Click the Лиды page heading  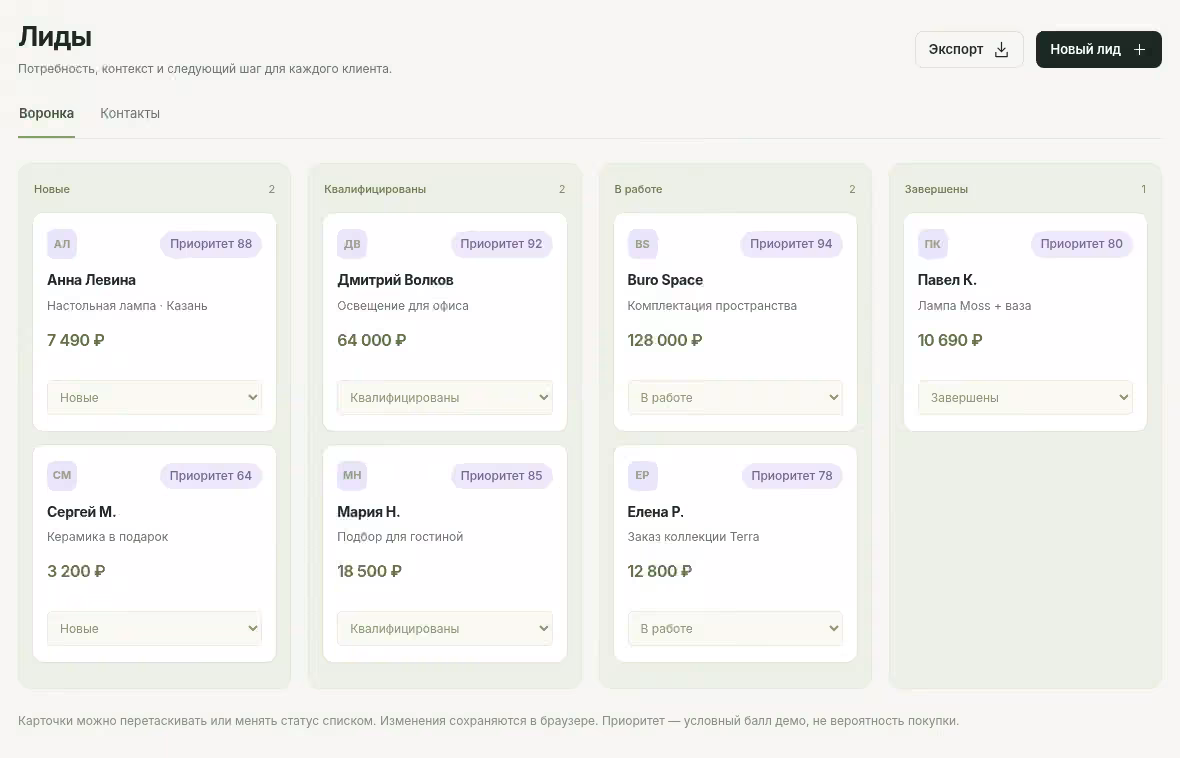click(x=55, y=37)
